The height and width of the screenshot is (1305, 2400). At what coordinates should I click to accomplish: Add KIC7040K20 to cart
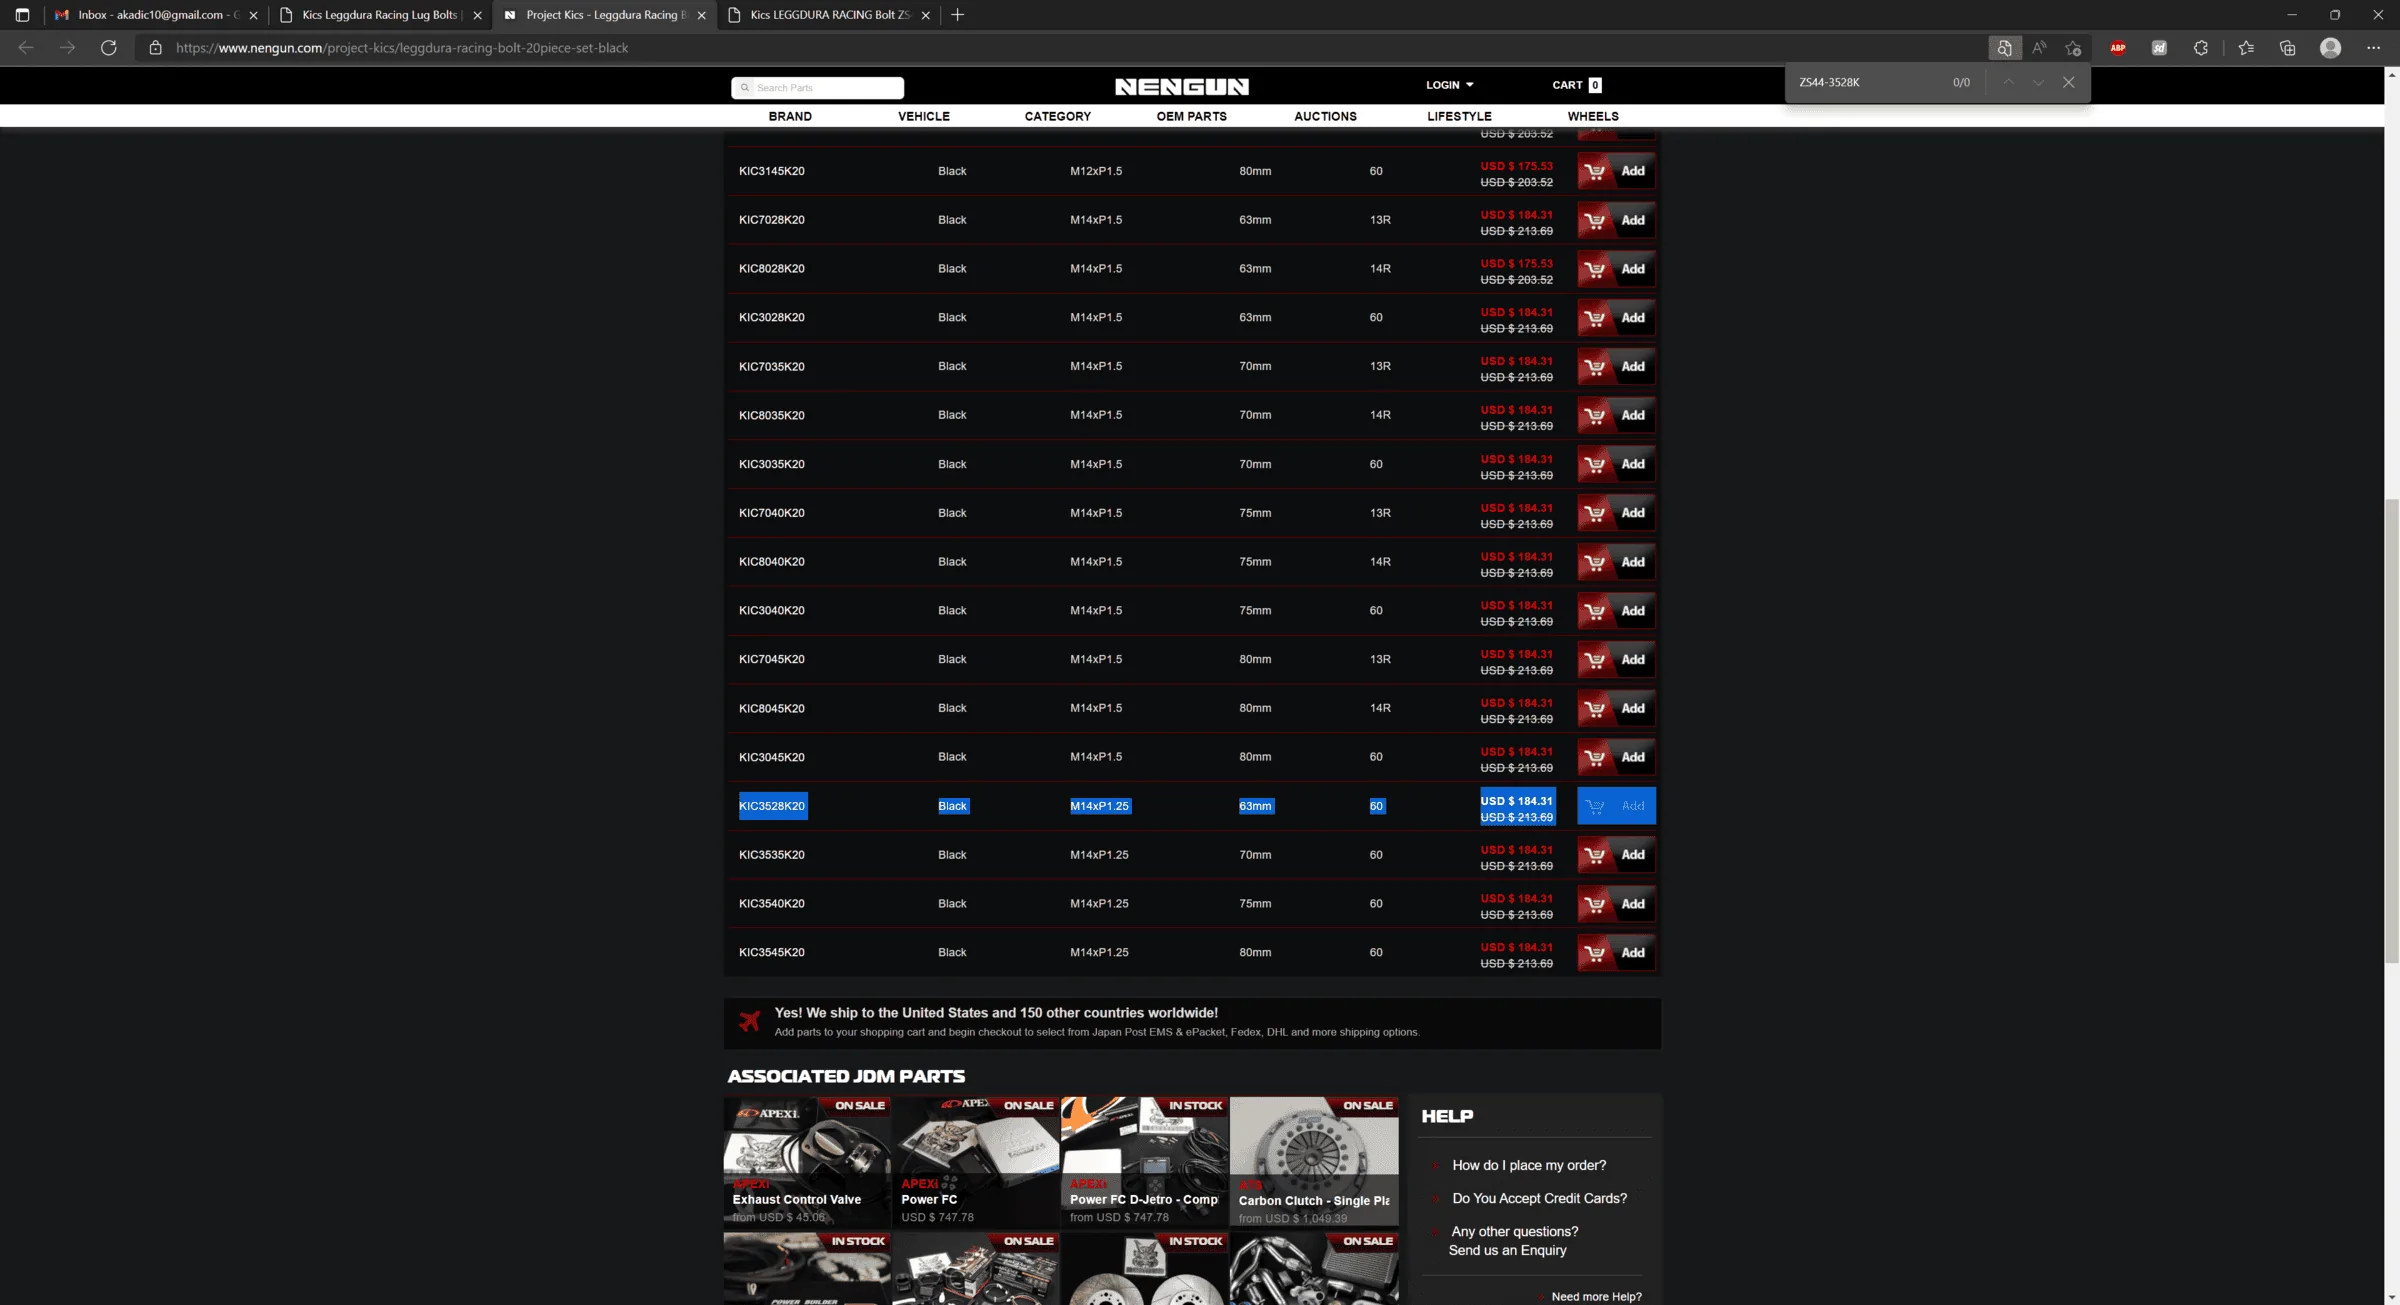[x=1616, y=513]
